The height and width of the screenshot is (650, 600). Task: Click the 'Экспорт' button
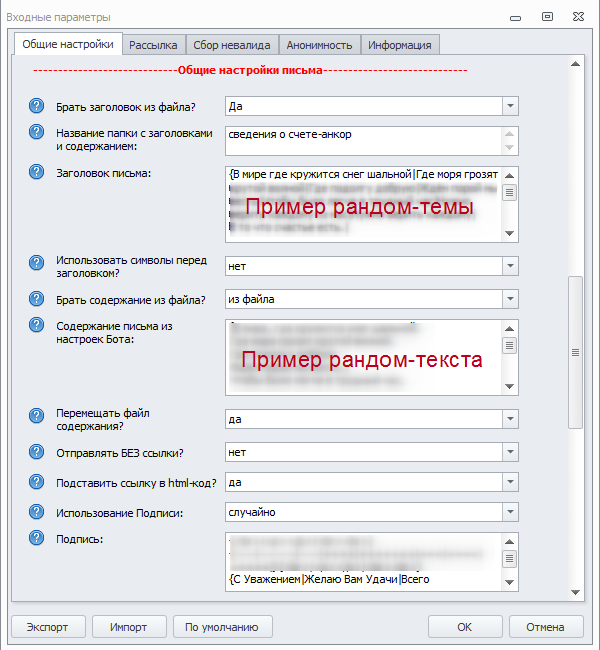[x=48, y=627]
